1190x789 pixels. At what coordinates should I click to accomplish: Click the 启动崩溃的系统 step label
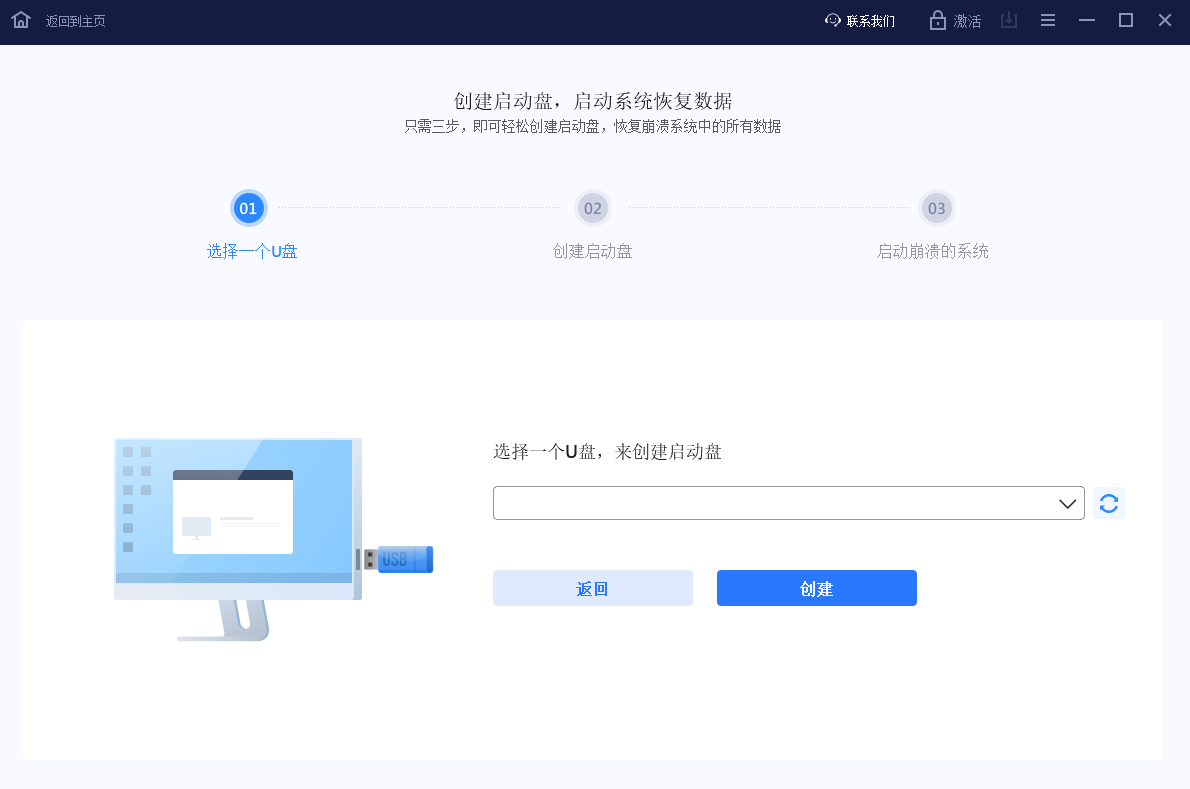pos(933,251)
